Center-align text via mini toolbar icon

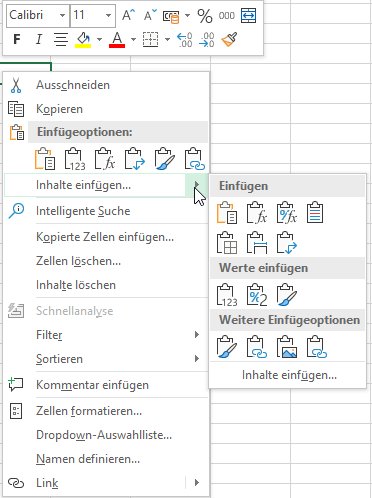(61, 39)
